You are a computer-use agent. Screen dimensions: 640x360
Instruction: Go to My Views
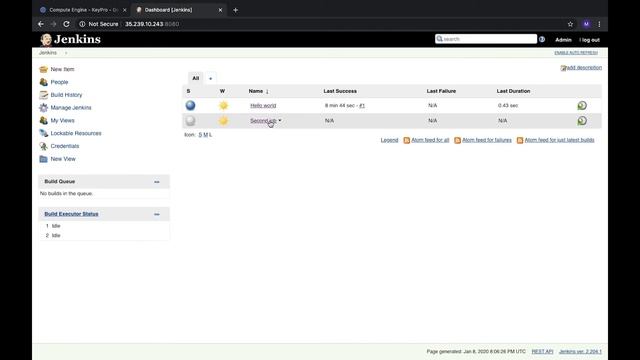coord(62,120)
